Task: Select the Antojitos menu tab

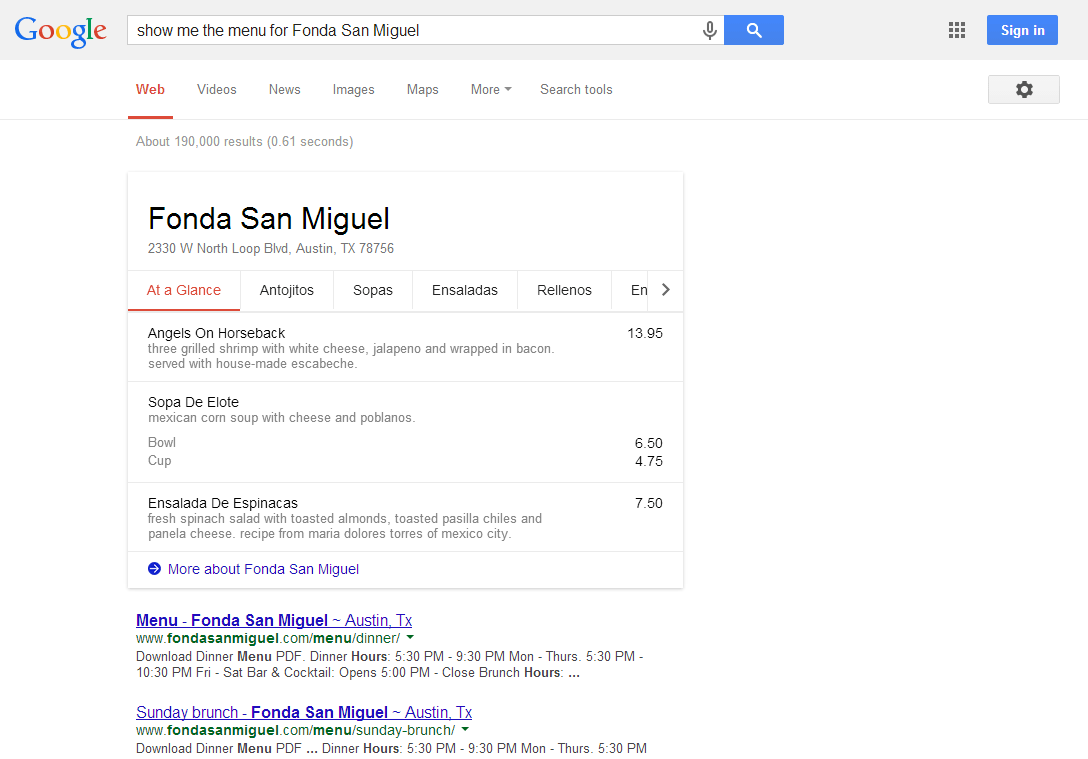Action: [x=287, y=290]
